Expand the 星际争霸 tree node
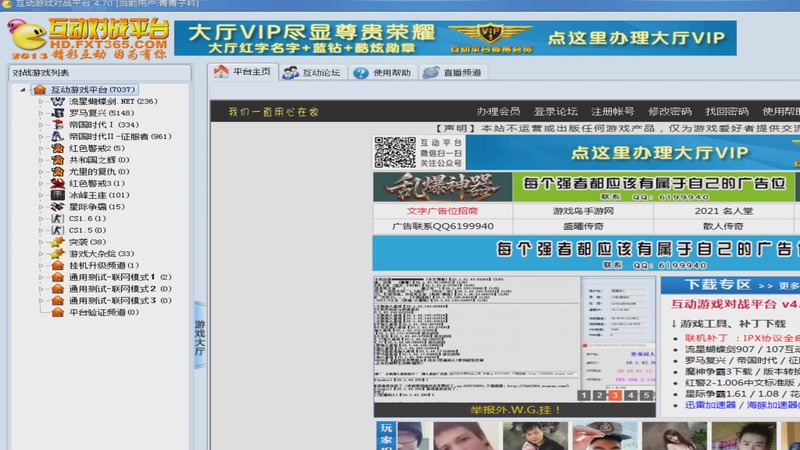800x450 pixels. [x=41, y=207]
